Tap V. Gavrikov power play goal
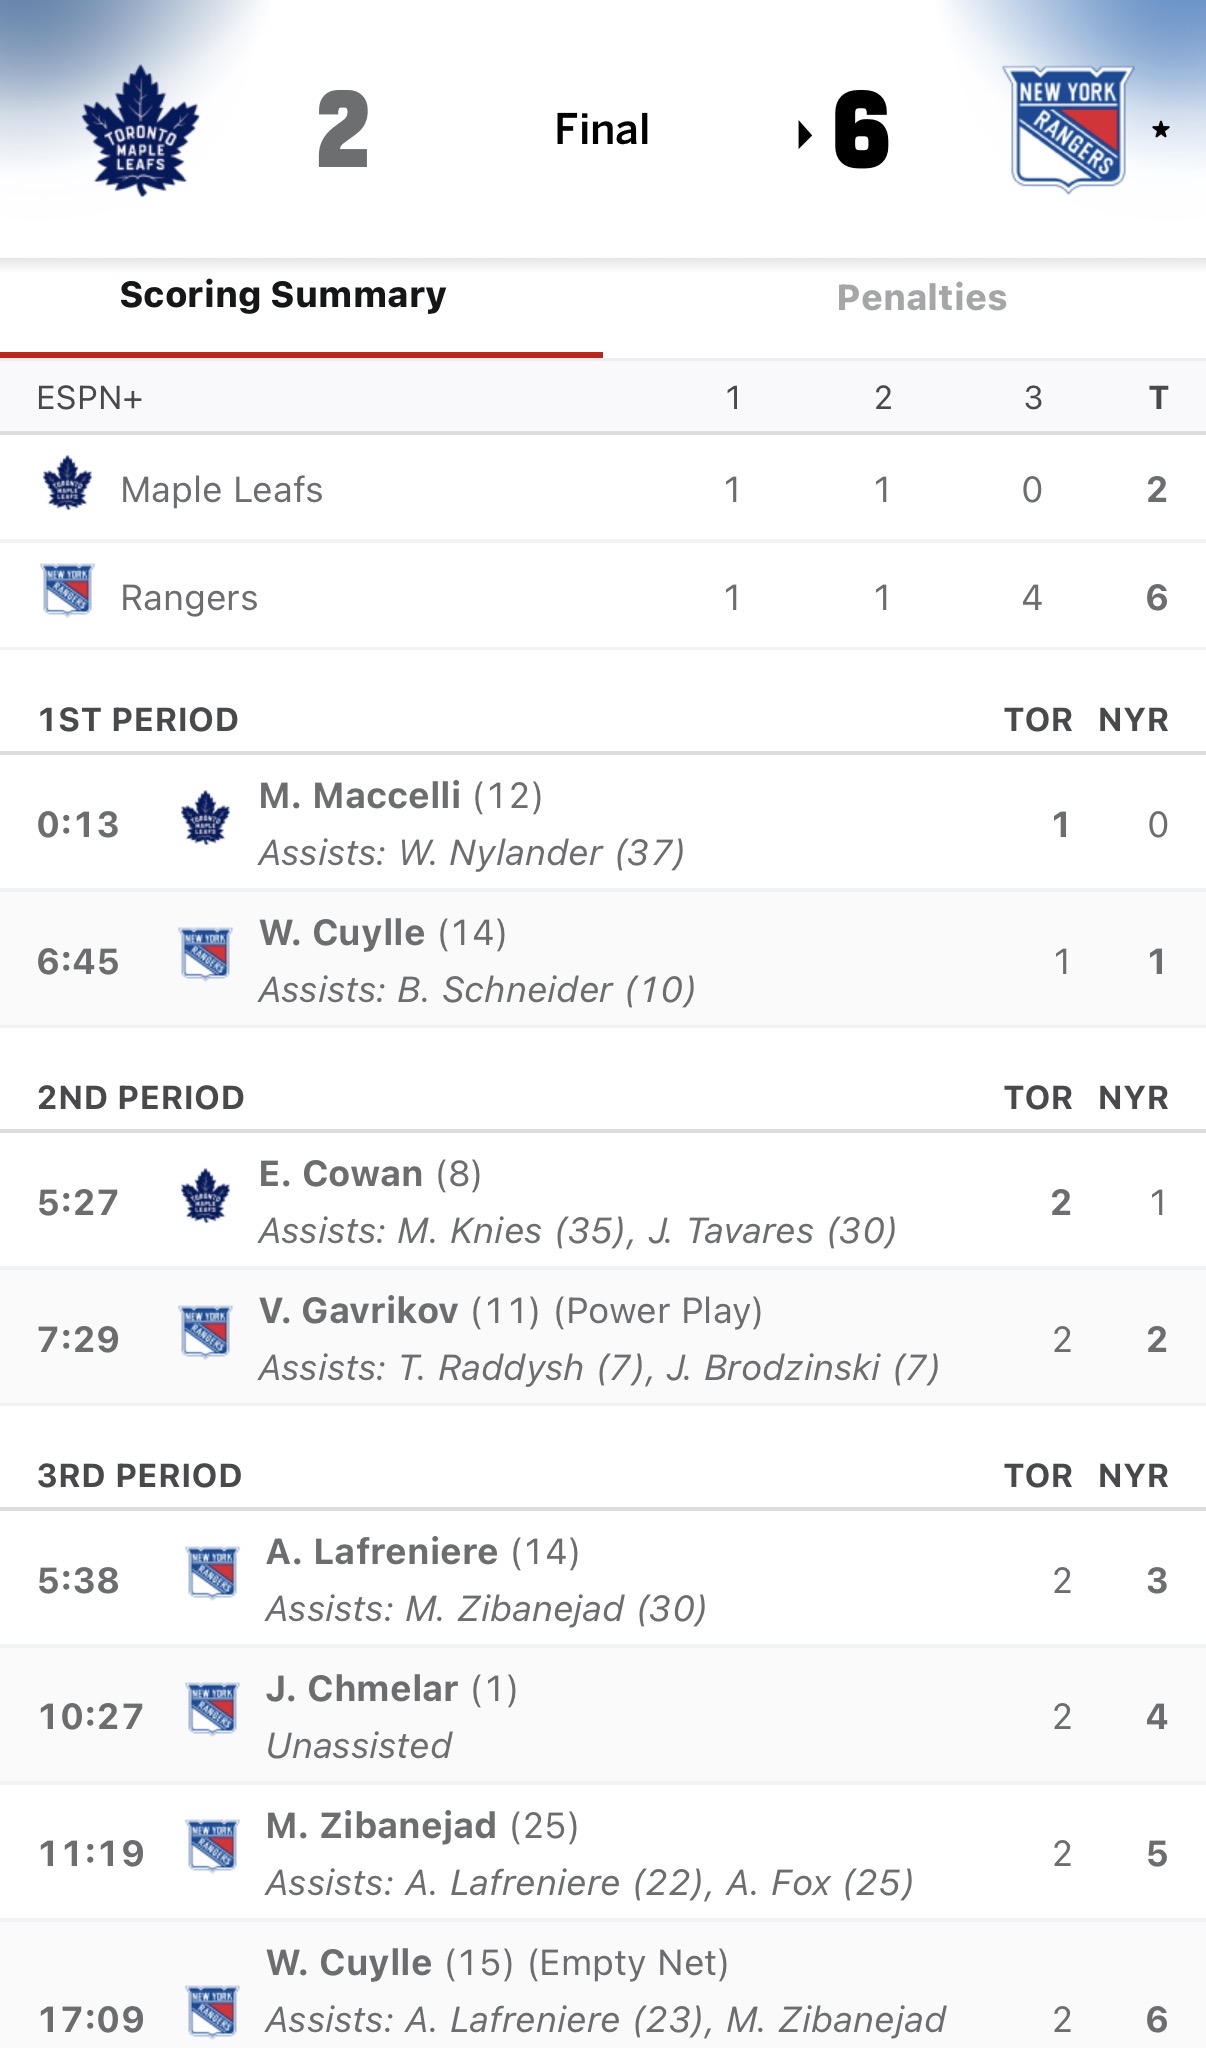The height and width of the screenshot is (2048, 1206). pos(359,1311)
